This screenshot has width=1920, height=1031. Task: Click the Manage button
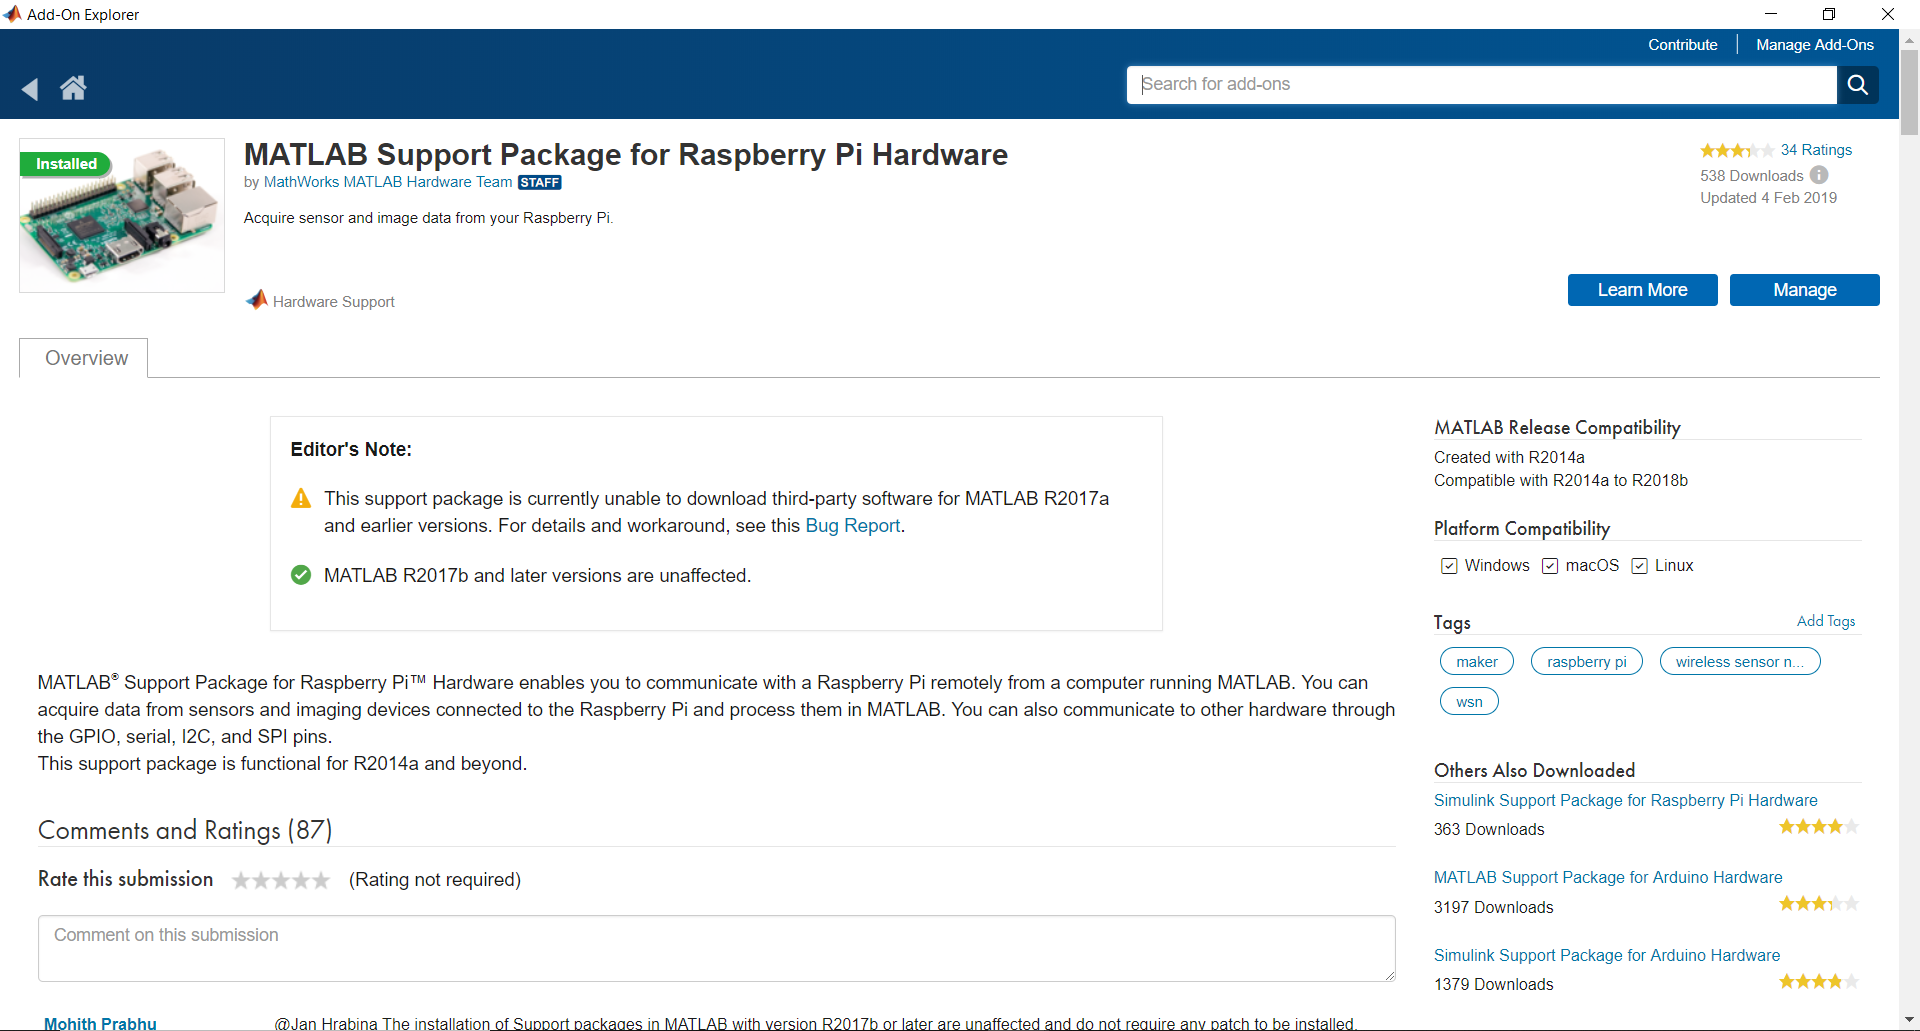[1804, 290]
